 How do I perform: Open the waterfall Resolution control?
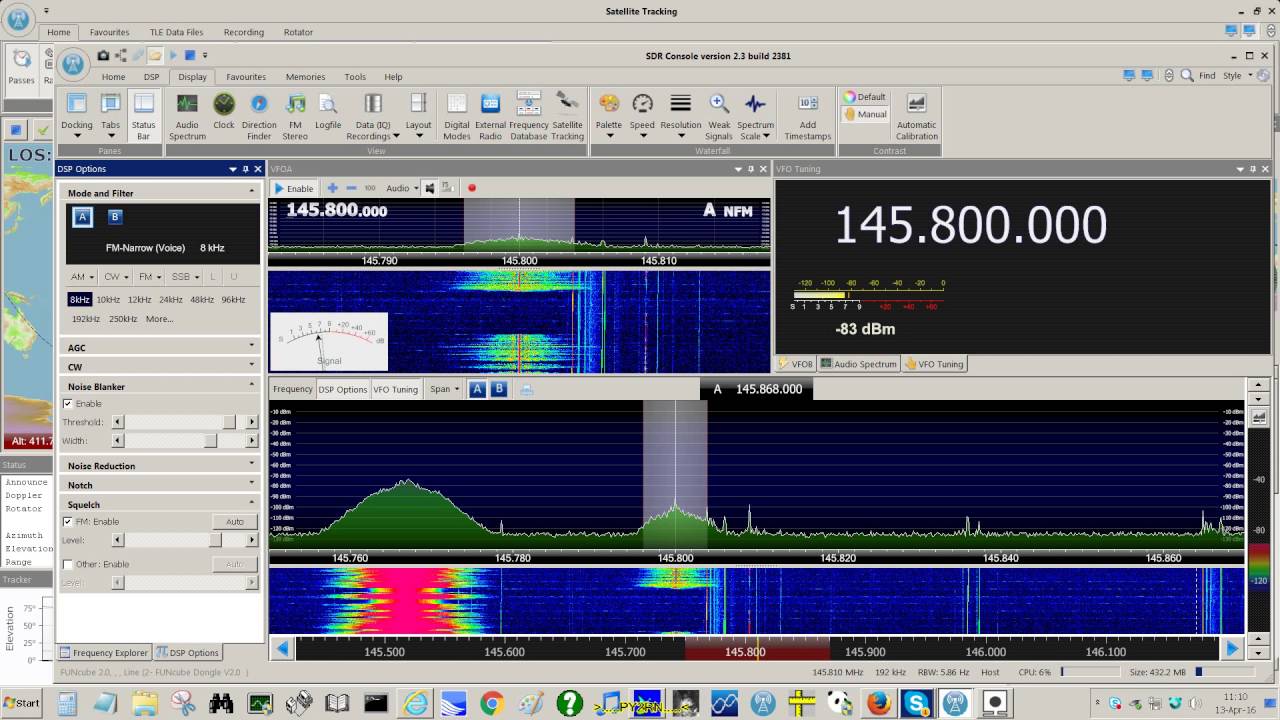pos(681,116)
